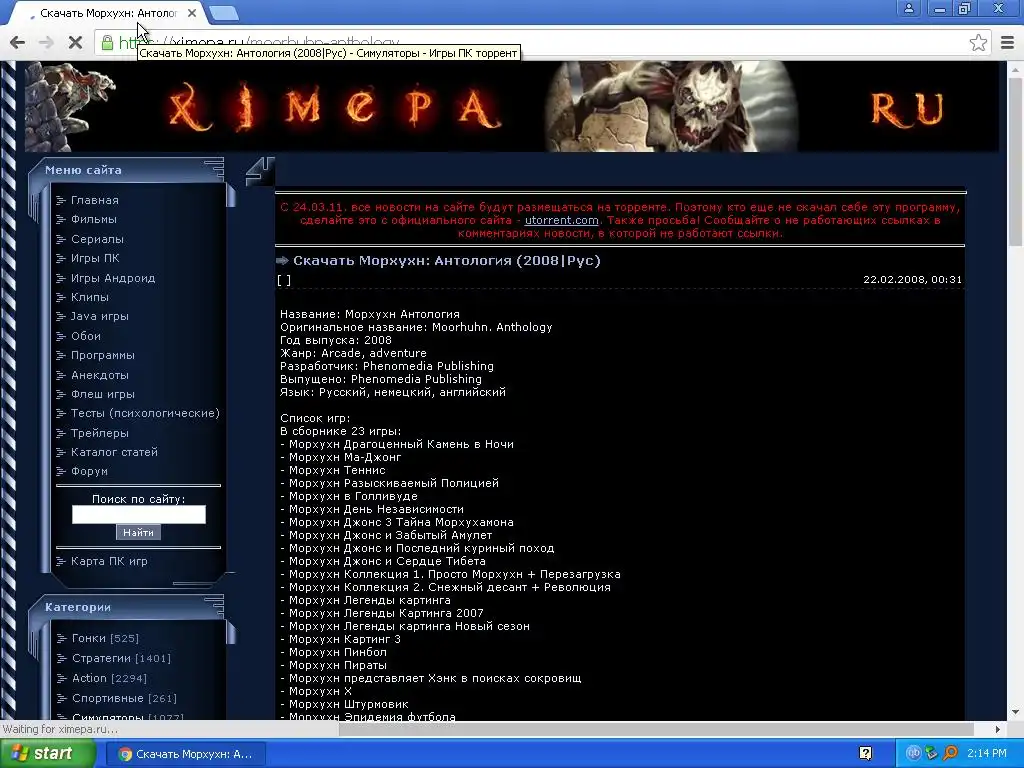Viewport: 1024px width, 768px height.
Task: Go to Флеш игры section
Action: click(x=103, y=394)
